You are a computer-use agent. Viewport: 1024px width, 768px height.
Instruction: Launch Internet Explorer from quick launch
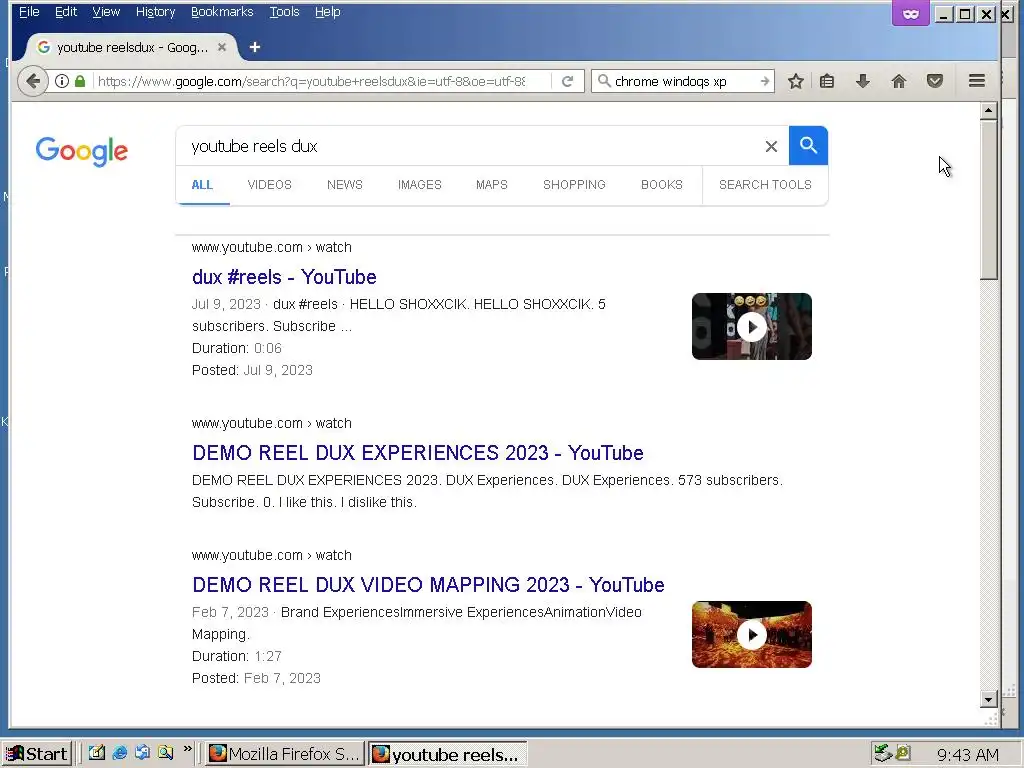pos(120,753)
